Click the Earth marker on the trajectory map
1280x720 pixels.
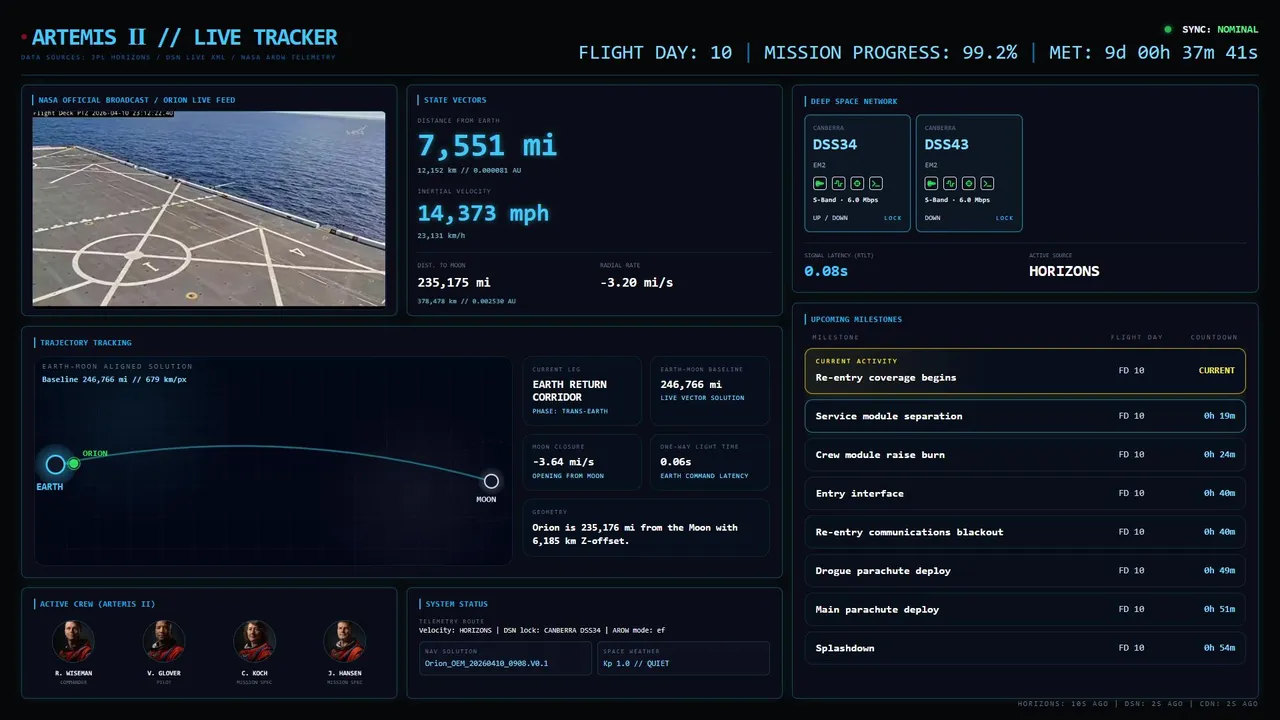click(x=55, y=464)
